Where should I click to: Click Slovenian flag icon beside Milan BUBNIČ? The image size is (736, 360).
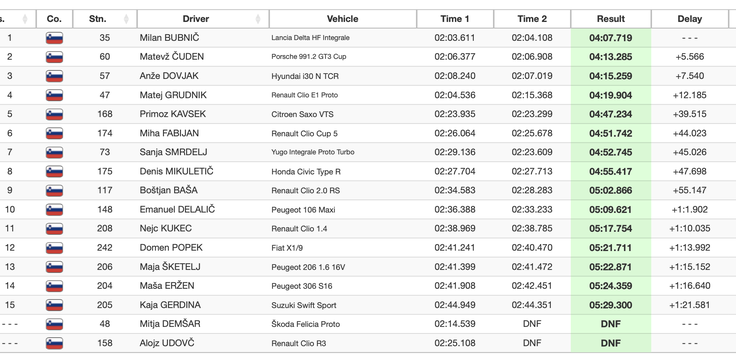pyautogui.click(x=54, y=38)
